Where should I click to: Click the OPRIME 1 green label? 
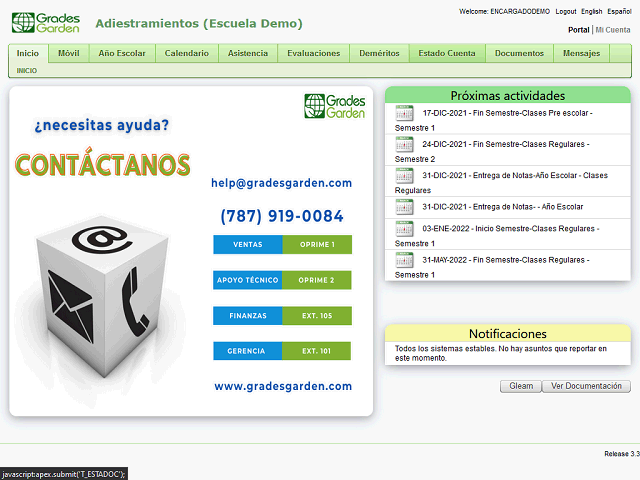[317, 244]
